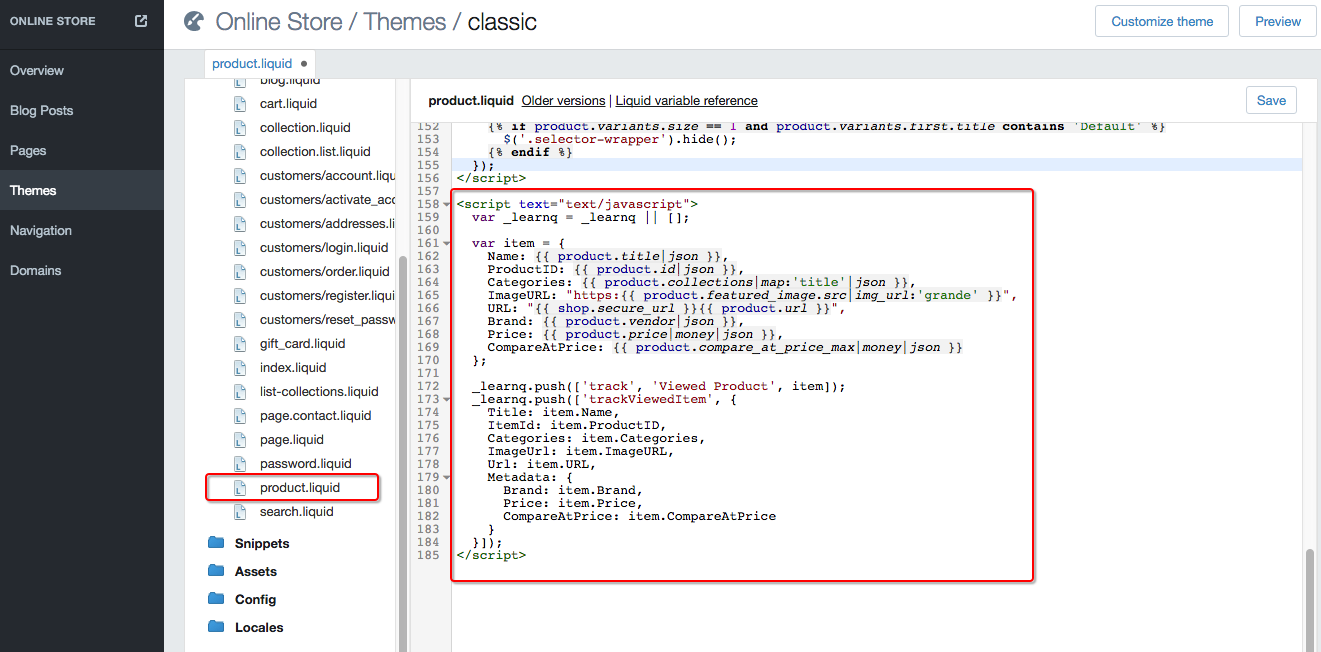1321x652 pixels.
Task: Click the Snippets folder icon
Action: click(216, 543)
